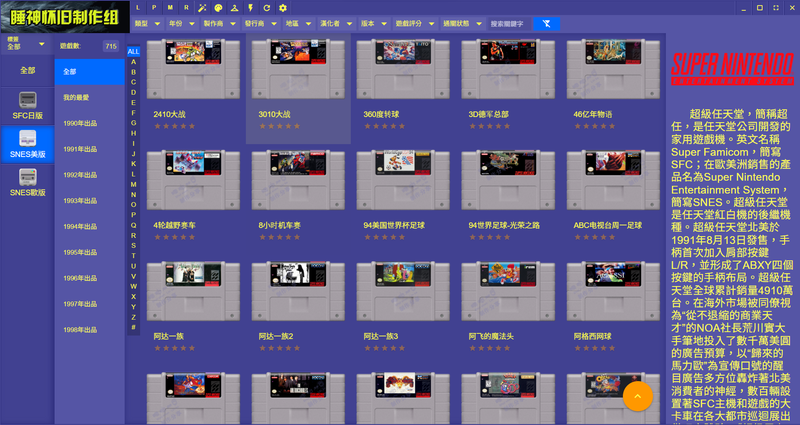This screenshot has height=425, width=800.
Task: Open settings with the gear icon
Action: coord(283,8)
